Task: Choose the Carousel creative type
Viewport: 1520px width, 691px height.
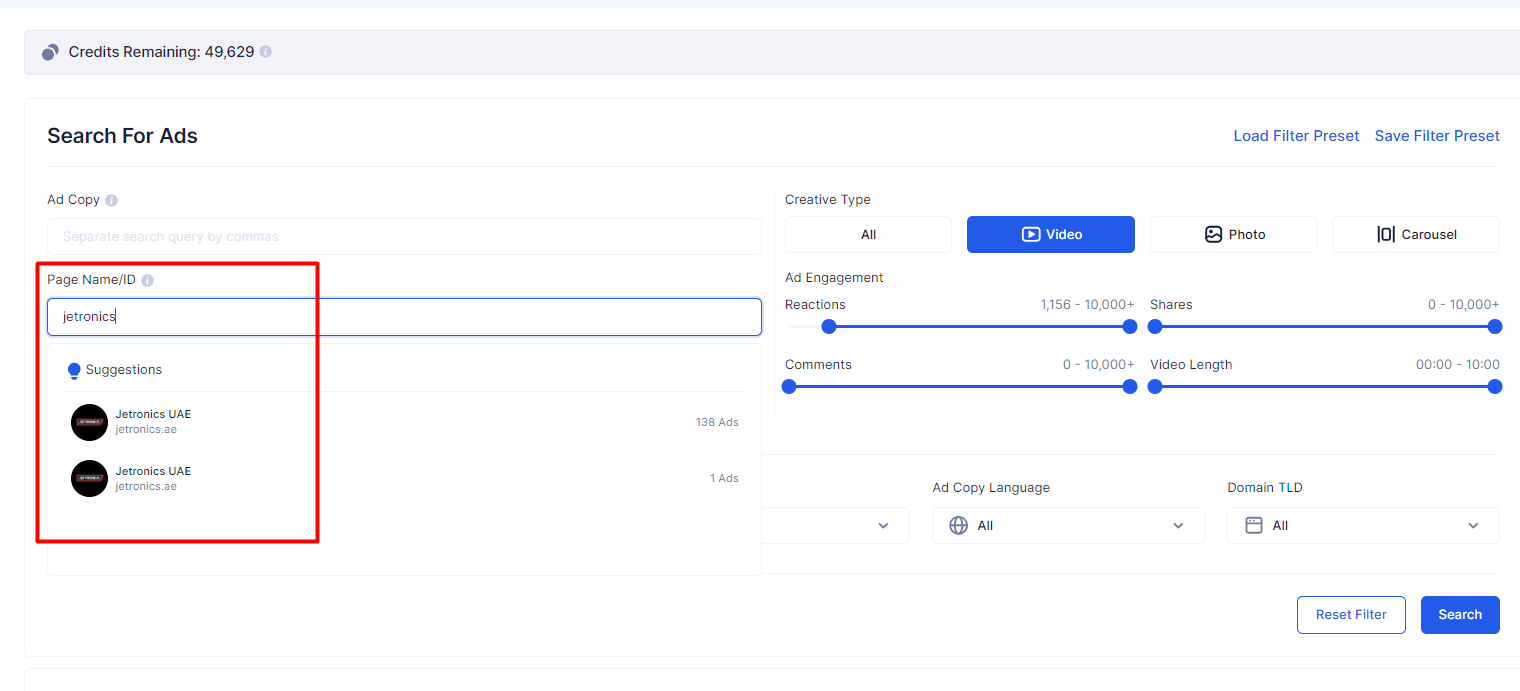Action: [x=1415, y=235]
